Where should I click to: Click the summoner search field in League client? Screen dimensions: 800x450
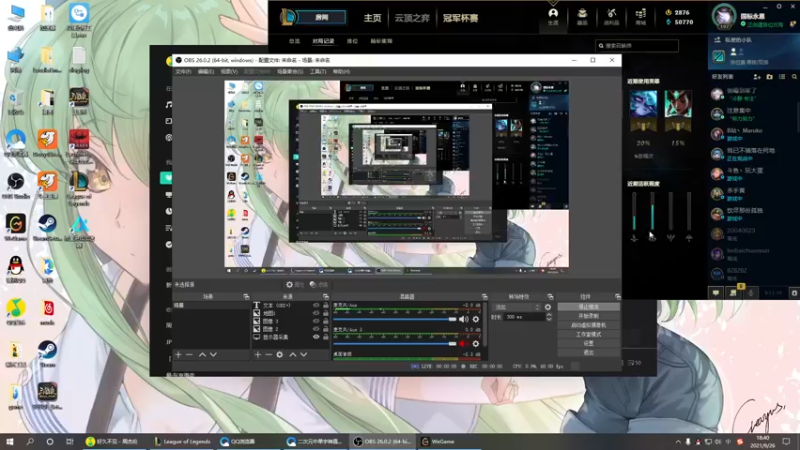637,46
